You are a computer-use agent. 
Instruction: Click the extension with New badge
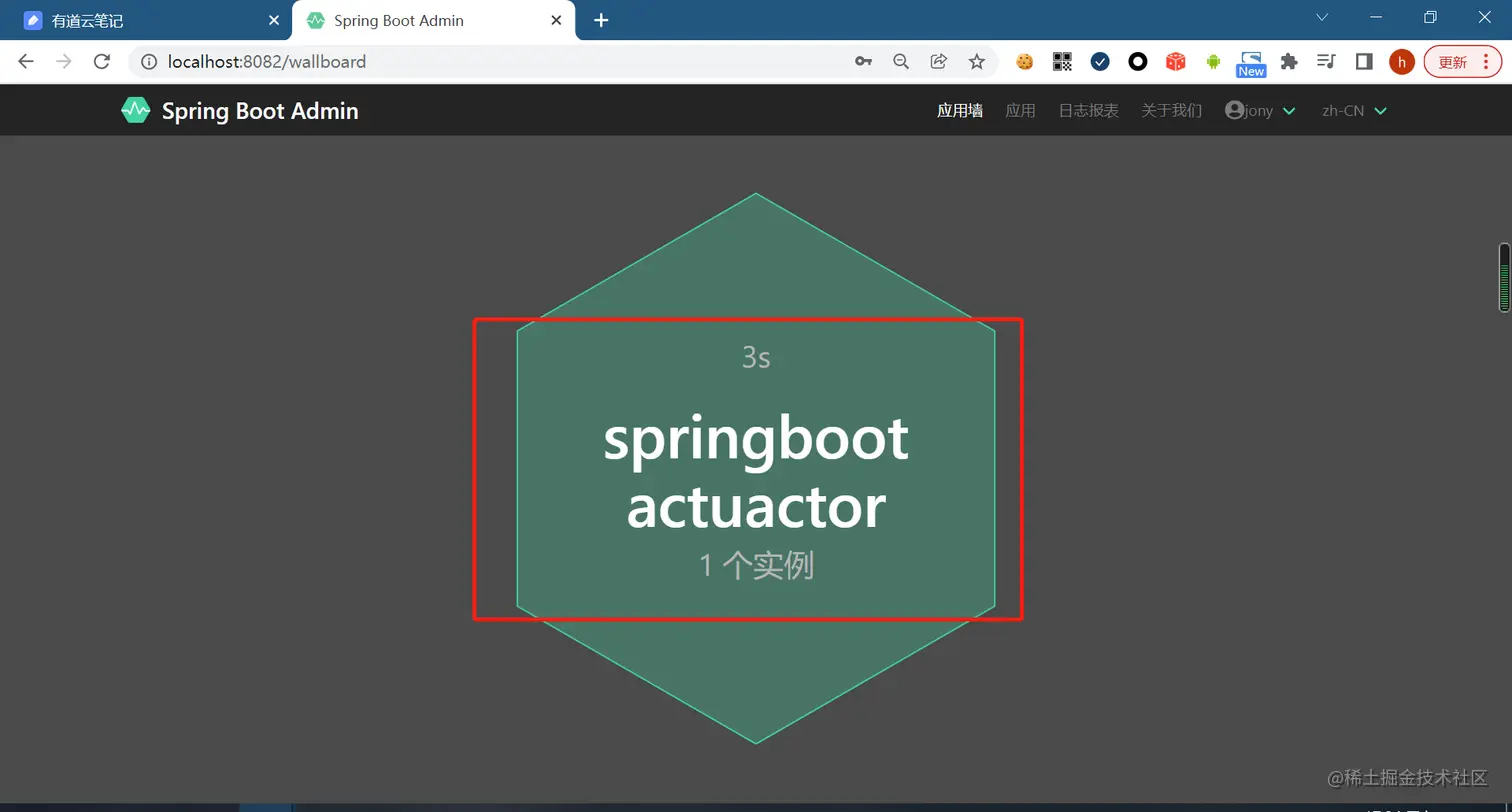click(x=1251, y=64)
